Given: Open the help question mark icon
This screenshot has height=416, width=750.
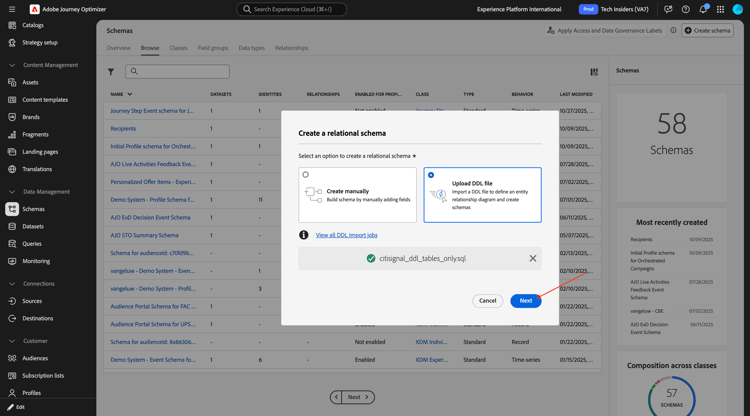Looking at the screenshot, I should (x=686, y=9).
